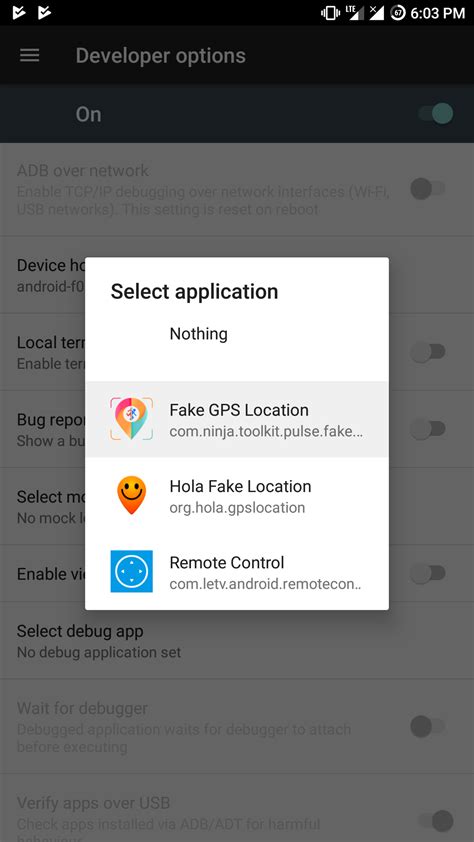Choose Remote Control from the list

click(x=237, y=572)
